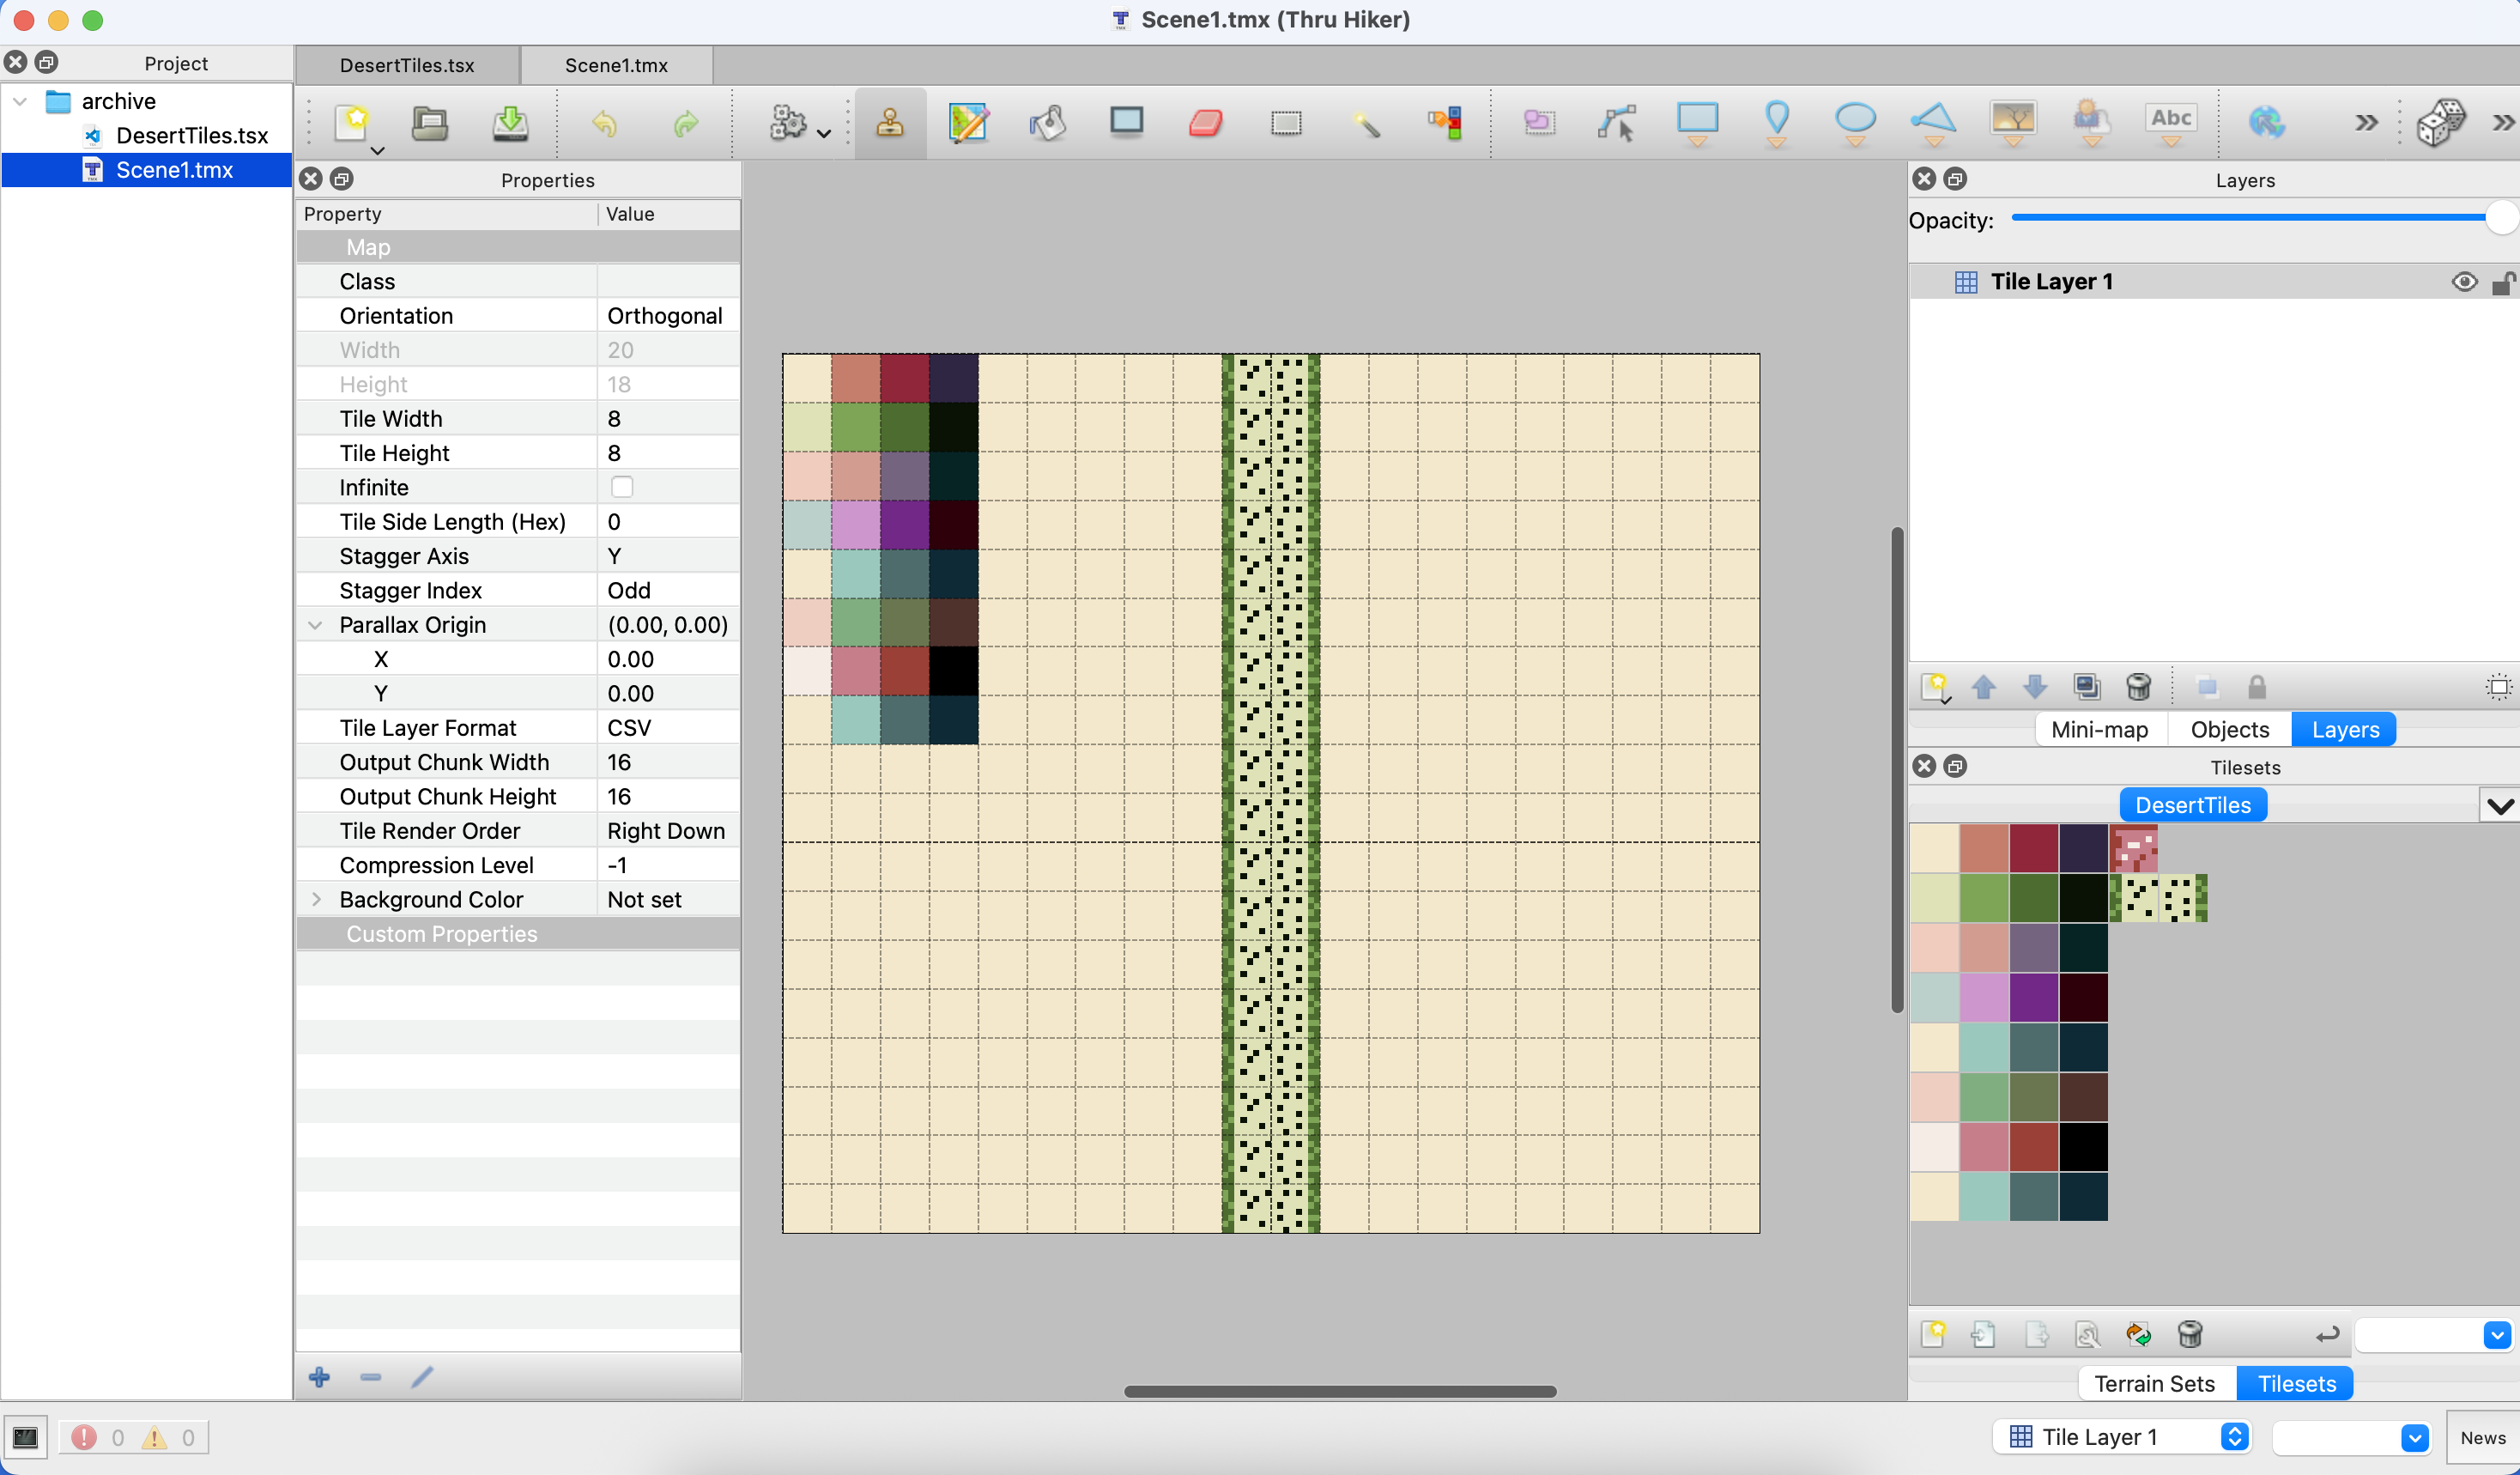Click the News button

tap(2482, 1437)
